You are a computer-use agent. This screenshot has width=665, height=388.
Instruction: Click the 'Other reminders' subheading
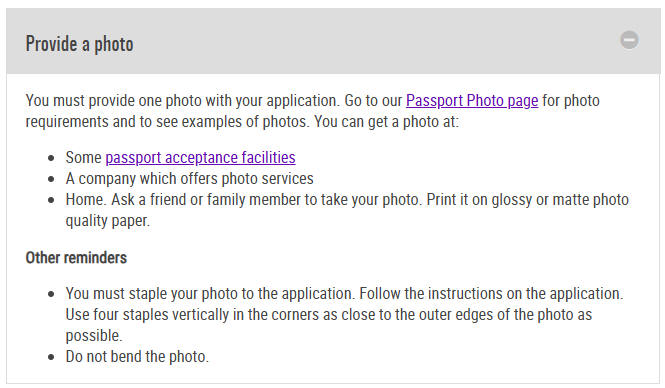76,258
